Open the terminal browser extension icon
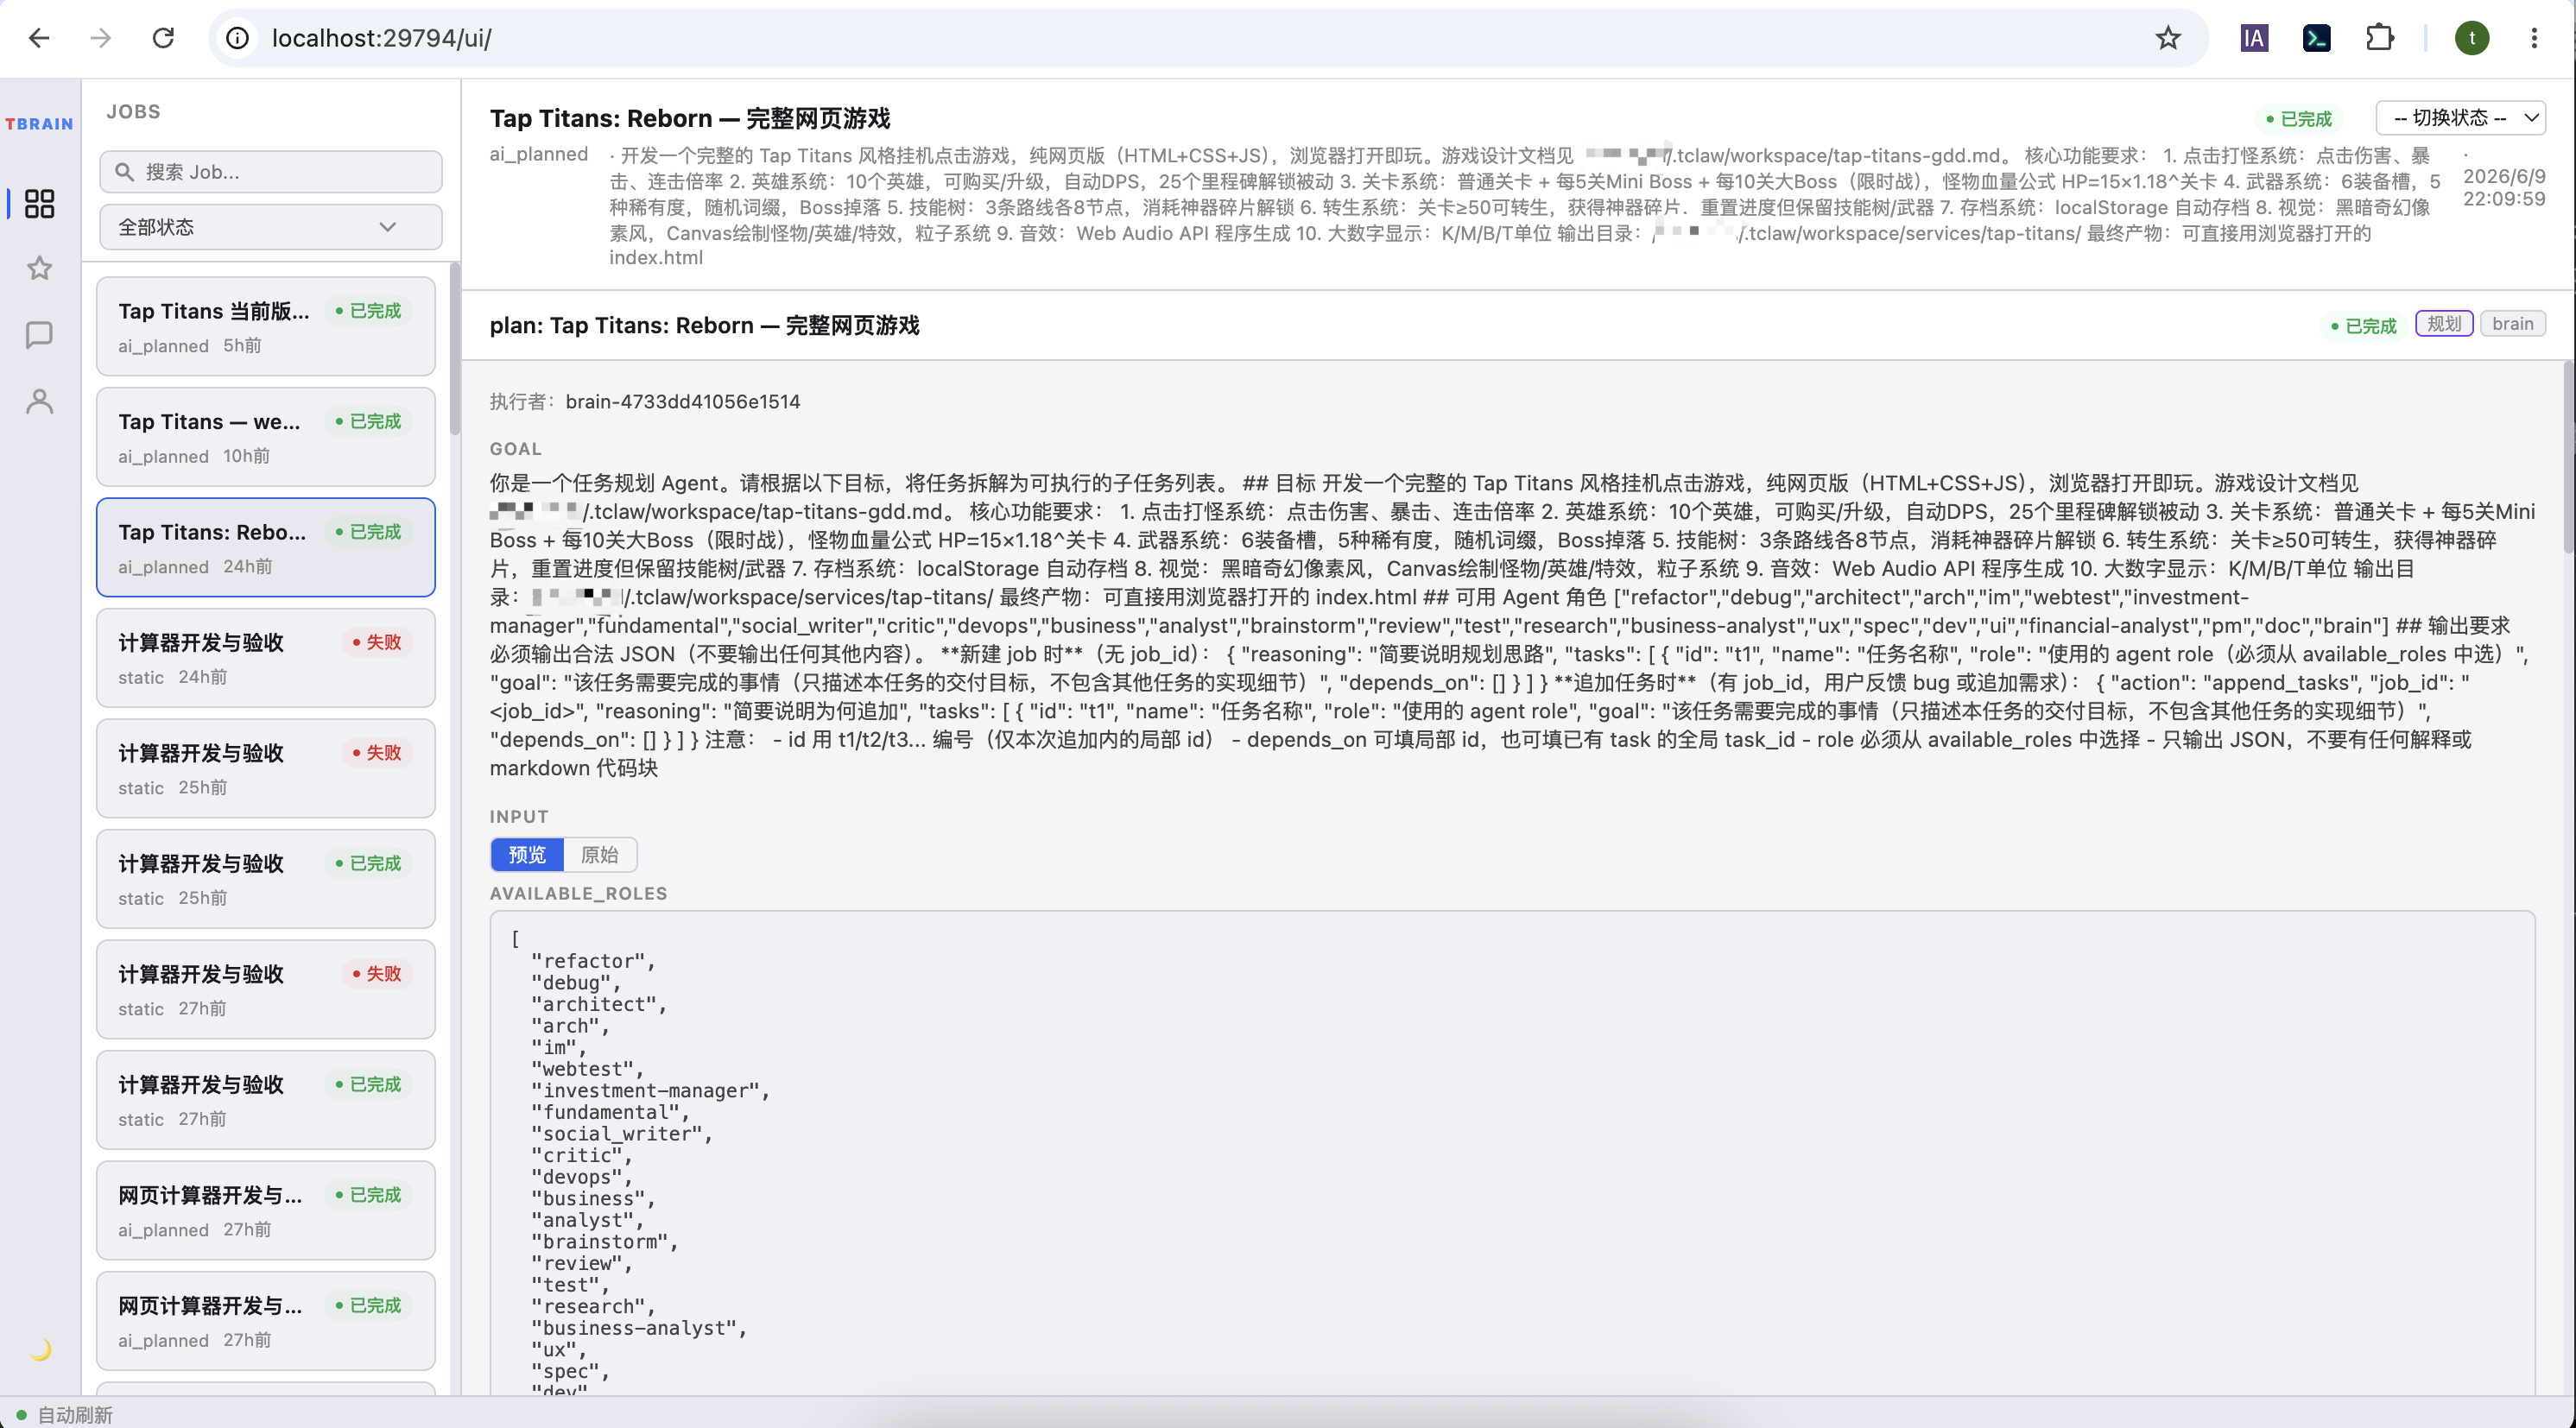This screenshot has height=1428, width=2576. [x=2316, y=38]
